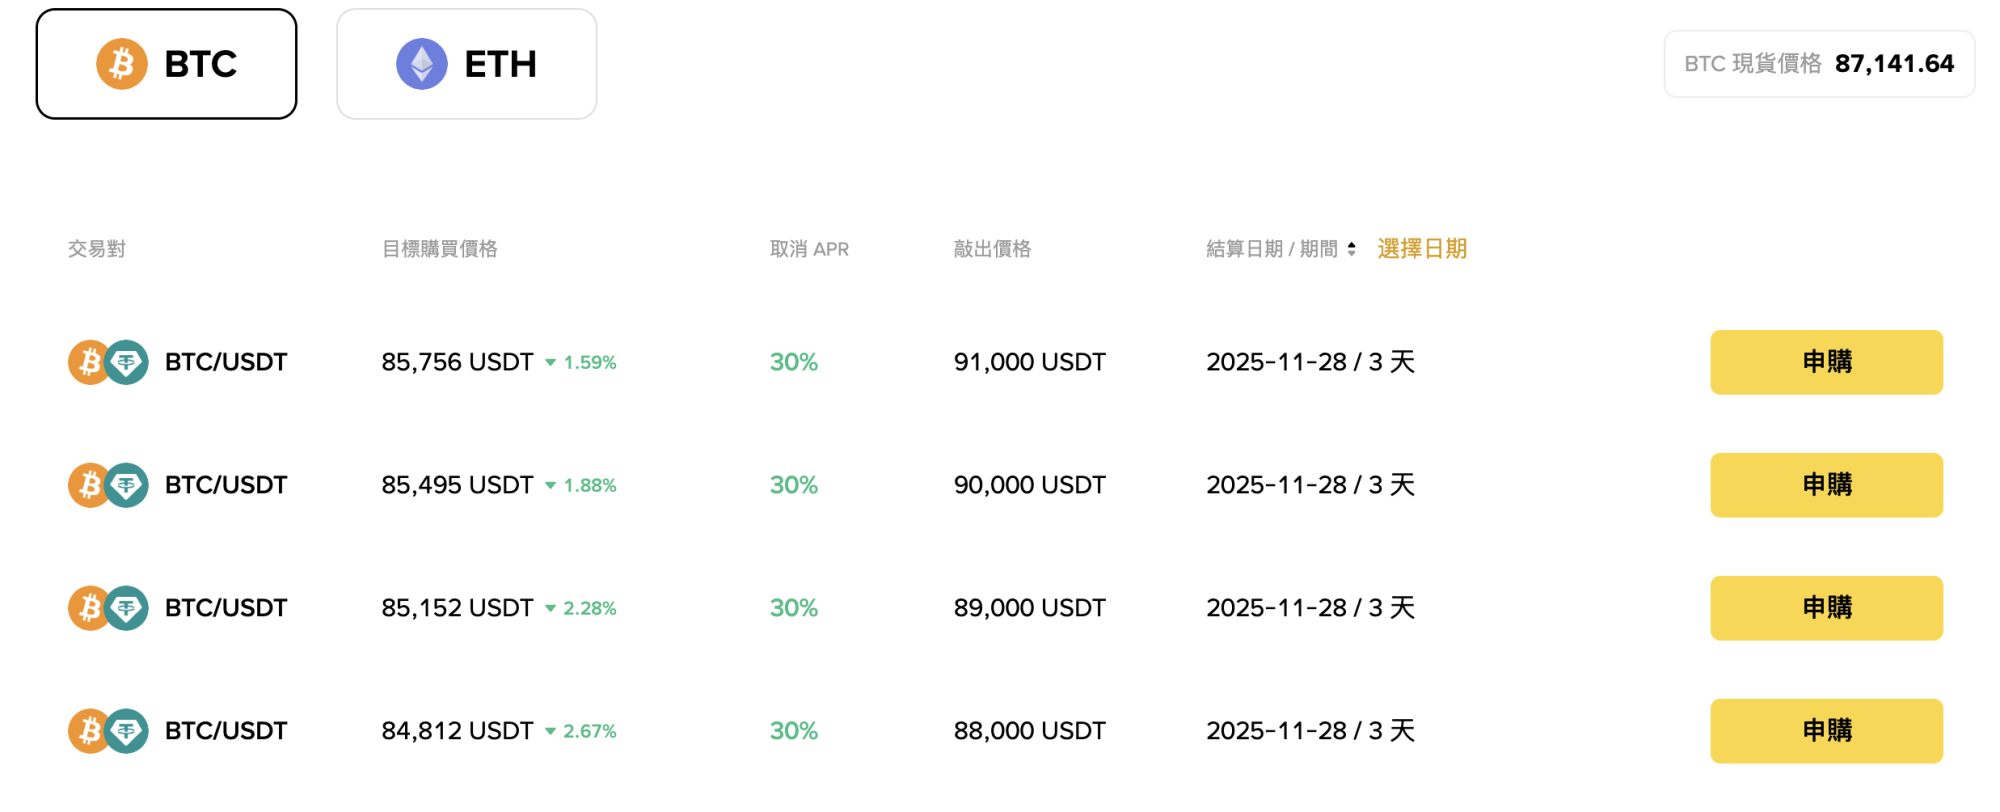Click down-arrow indicator beside 2.67%

click(550, 732)
